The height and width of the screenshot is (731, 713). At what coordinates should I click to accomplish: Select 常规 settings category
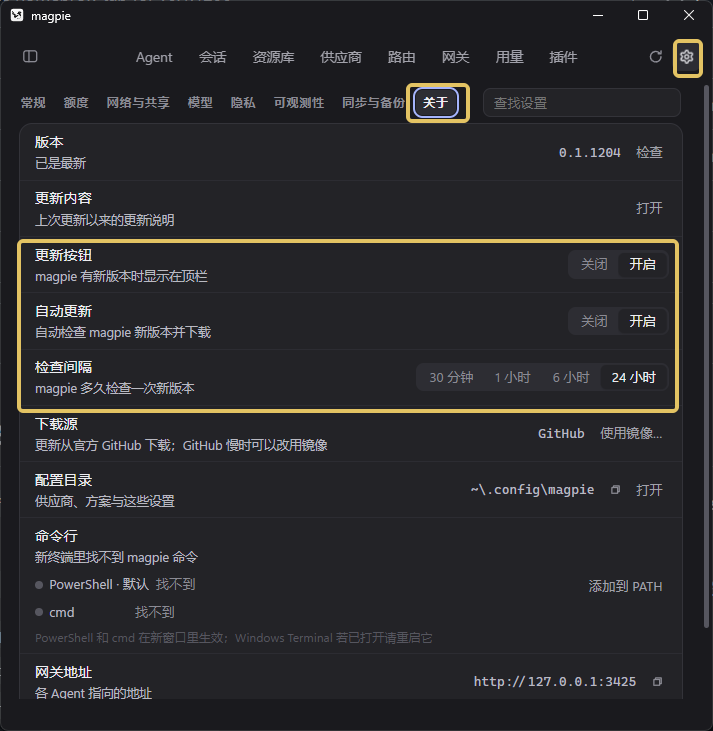pyautogui.click(x=33, y=103)
